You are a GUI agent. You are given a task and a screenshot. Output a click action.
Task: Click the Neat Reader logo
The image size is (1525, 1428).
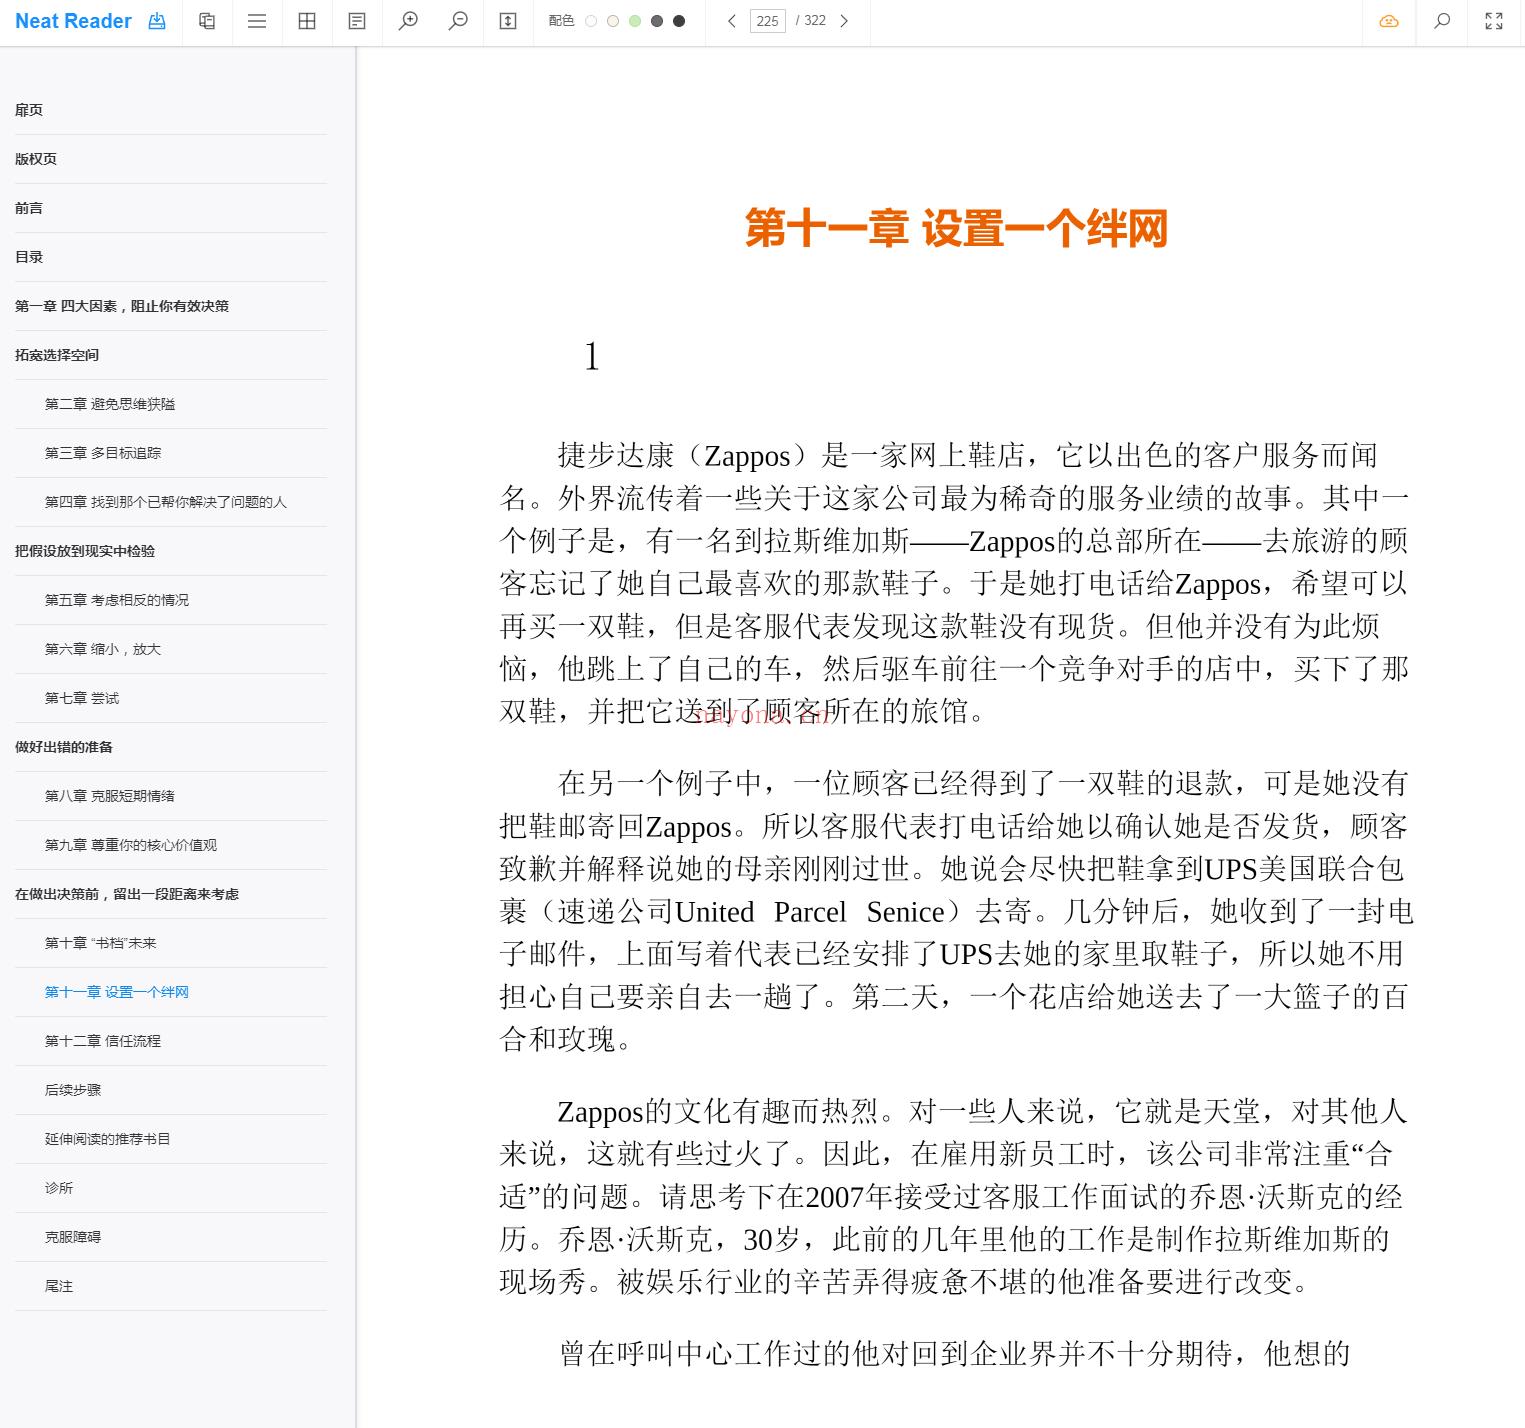[x=73, y=21]
